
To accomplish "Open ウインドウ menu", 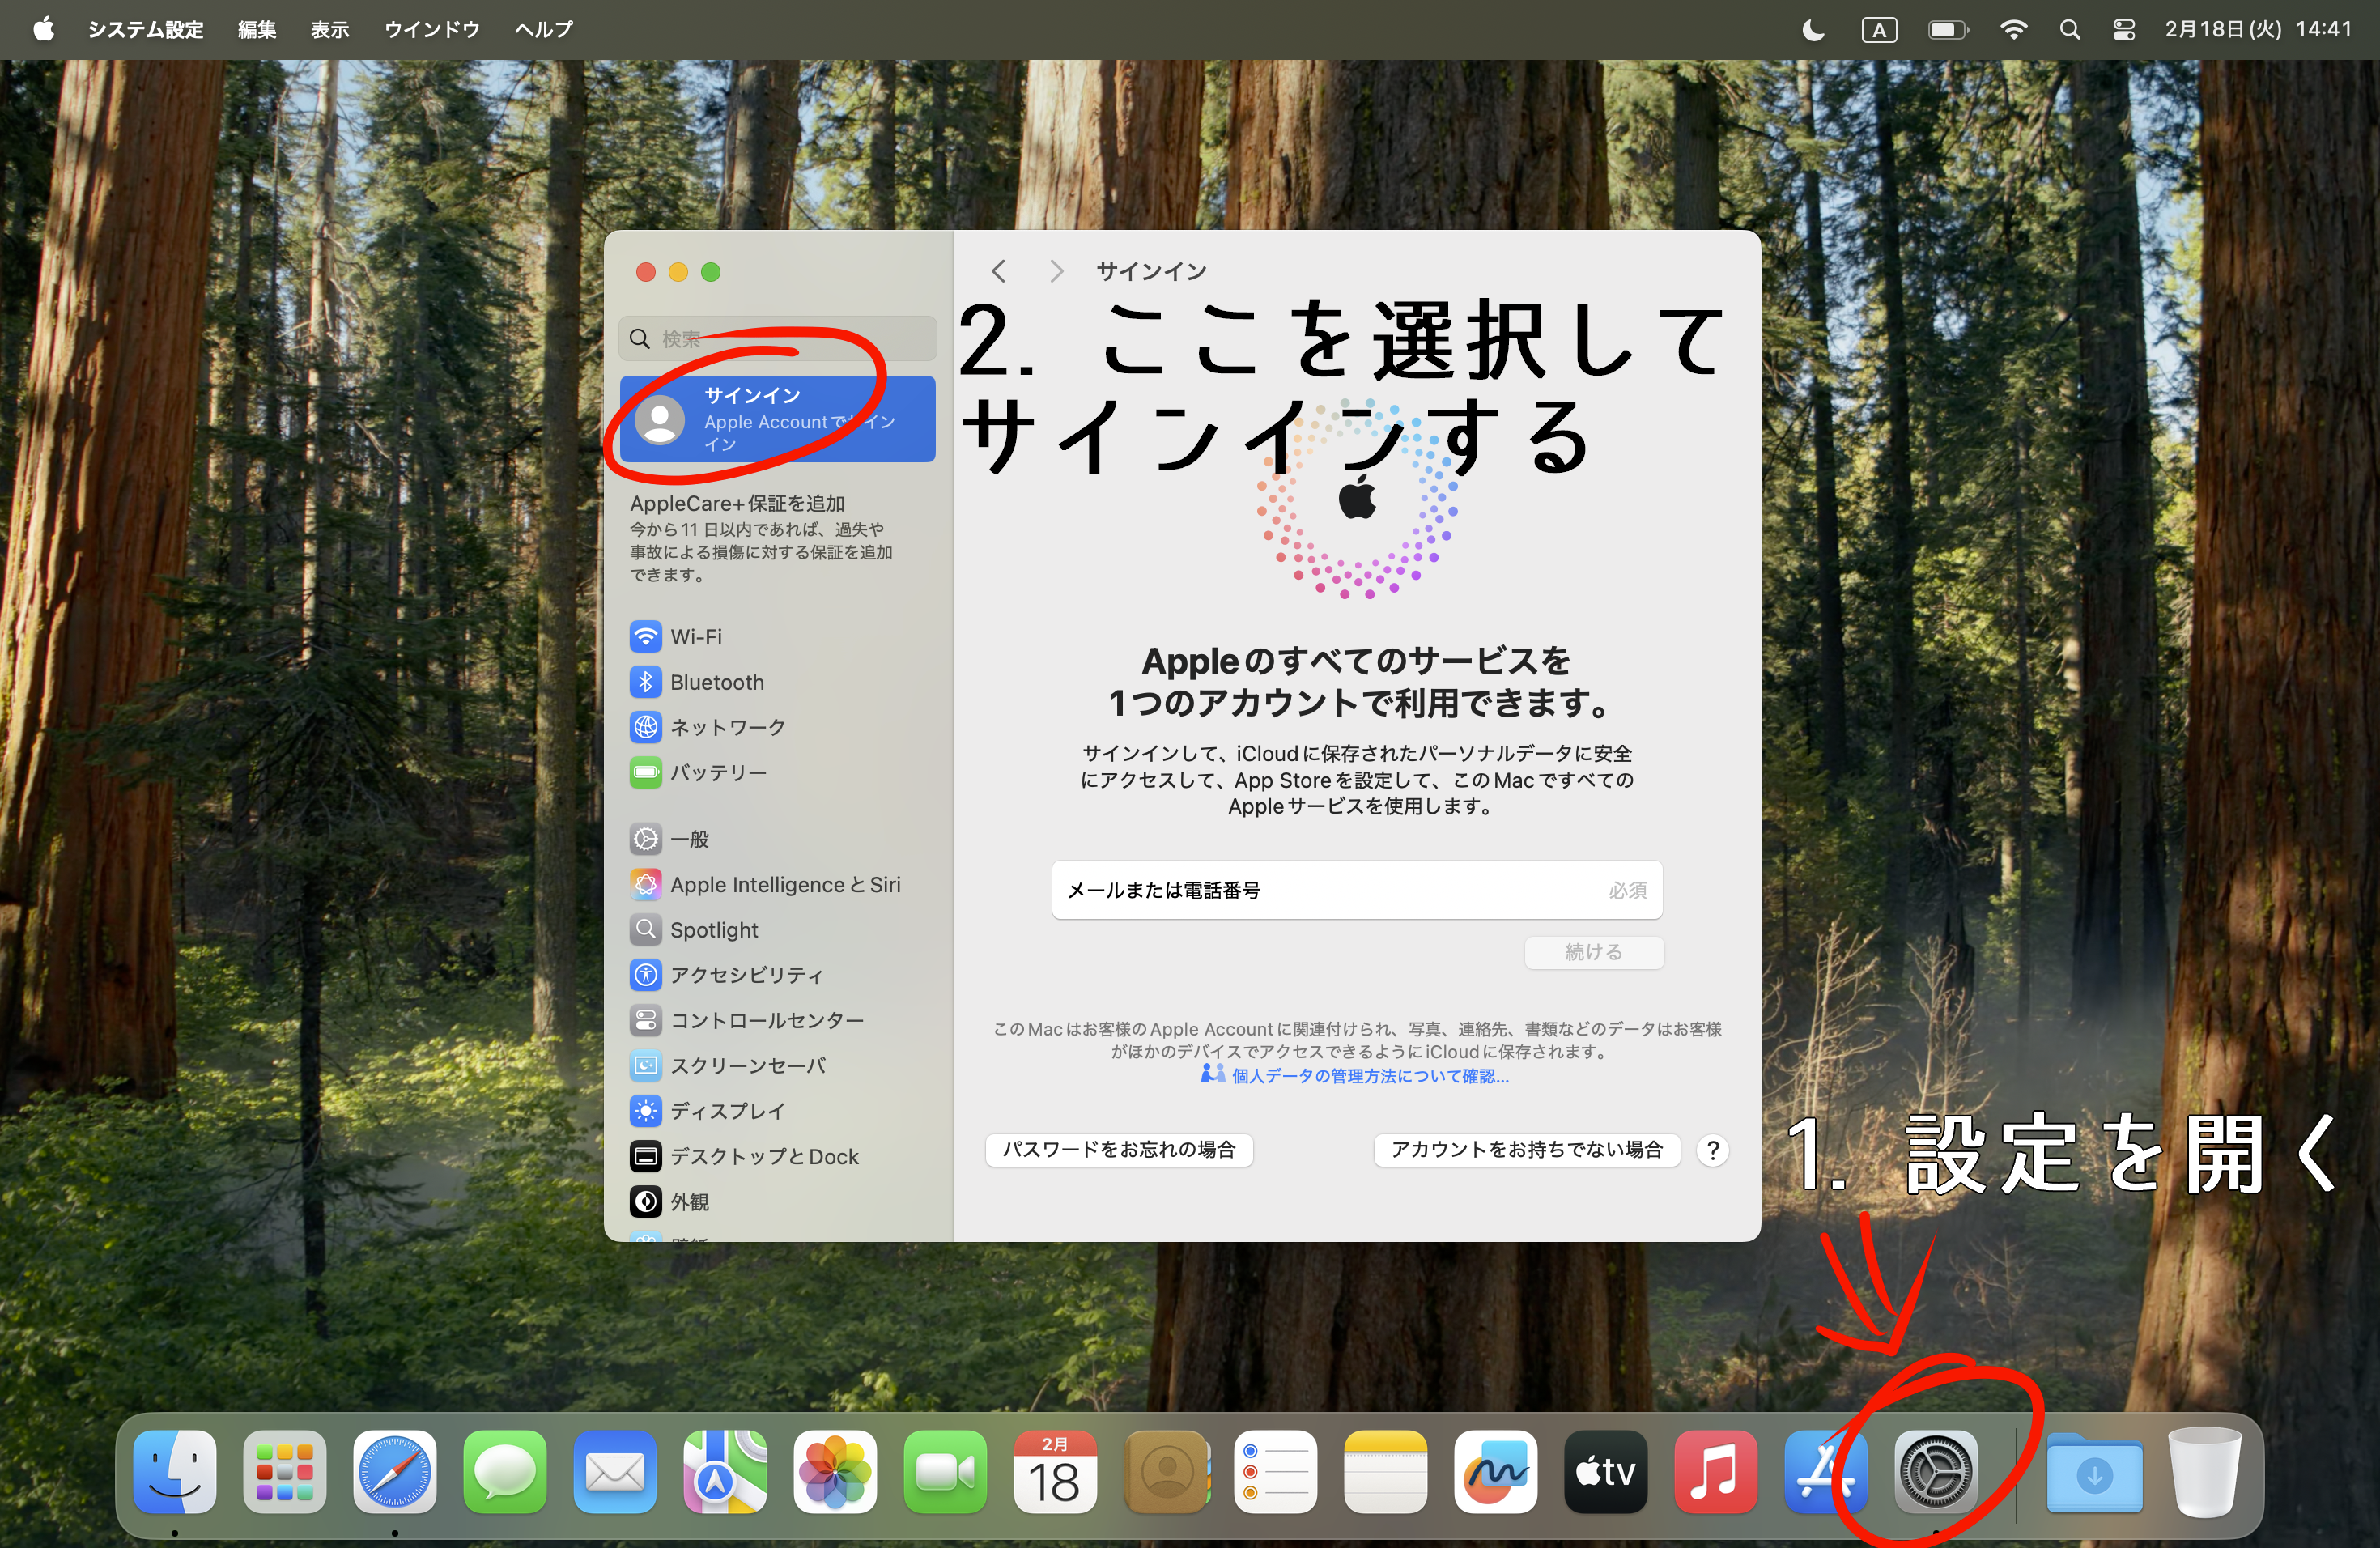I will pos(432,29).
